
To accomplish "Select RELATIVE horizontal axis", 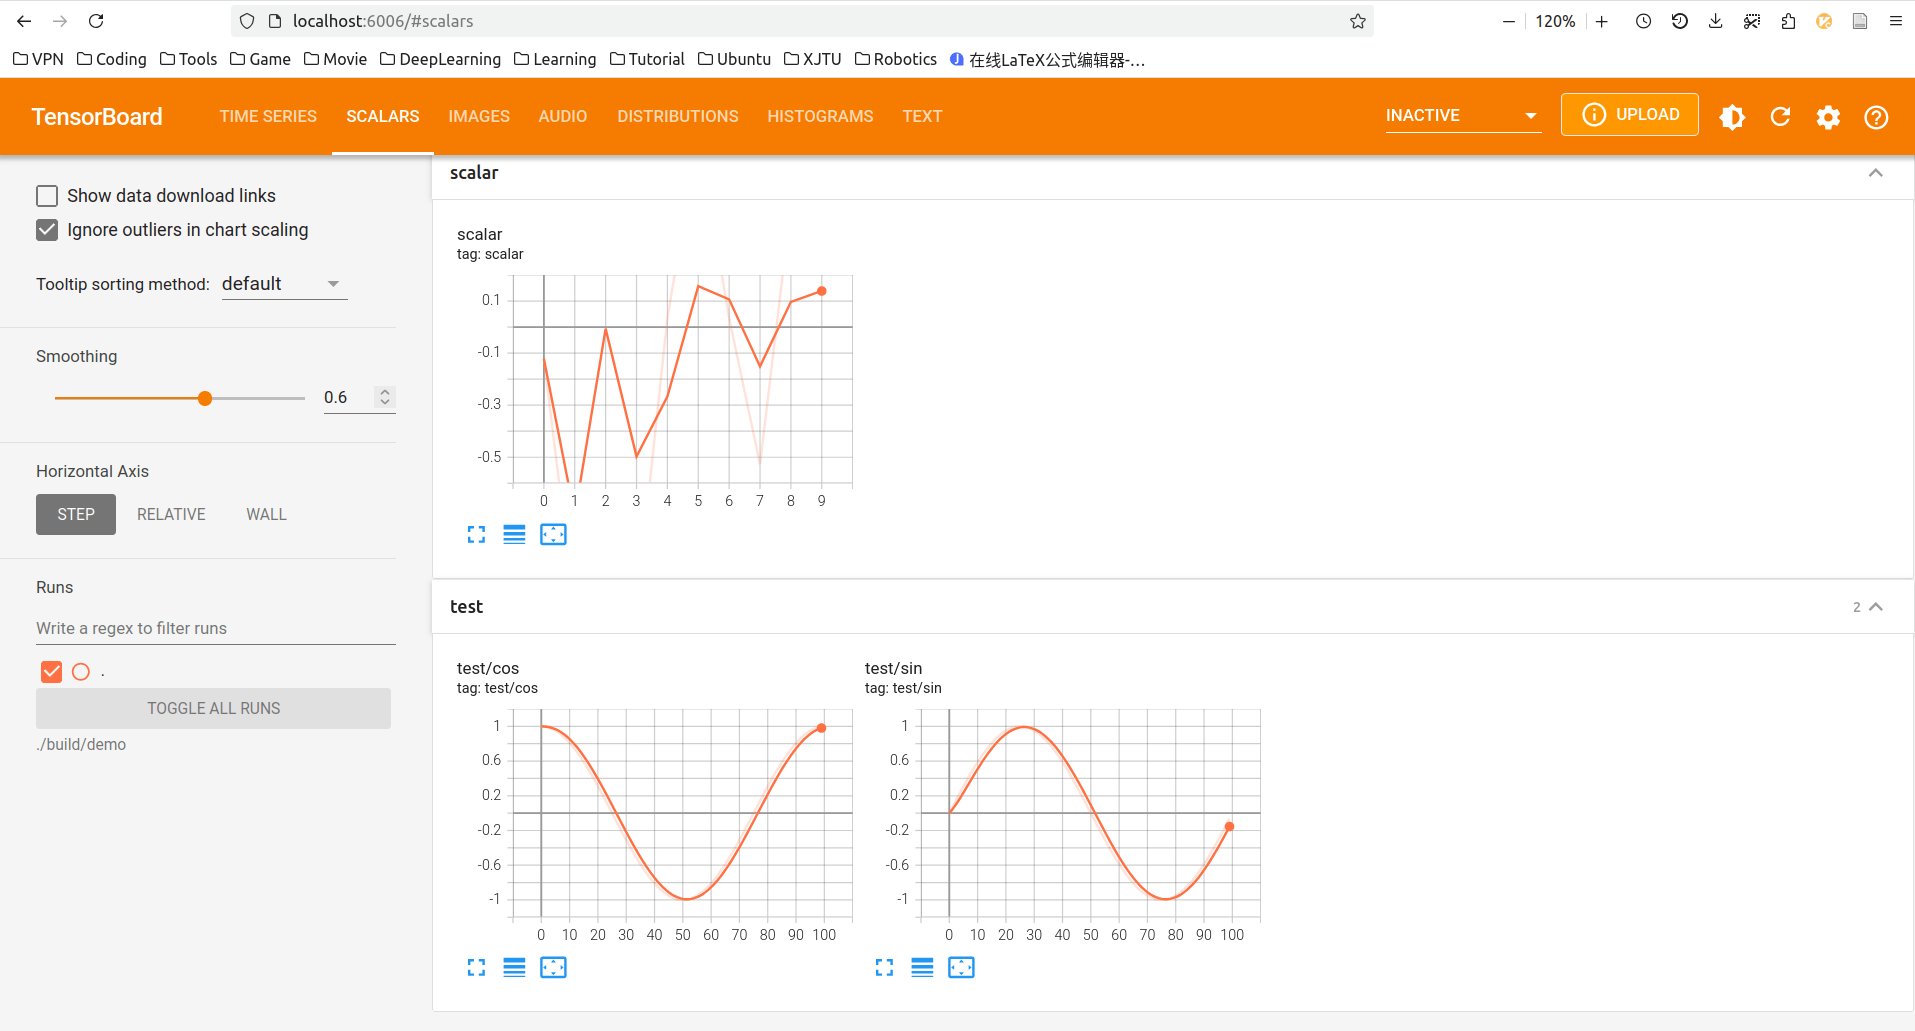I will 171,514.
